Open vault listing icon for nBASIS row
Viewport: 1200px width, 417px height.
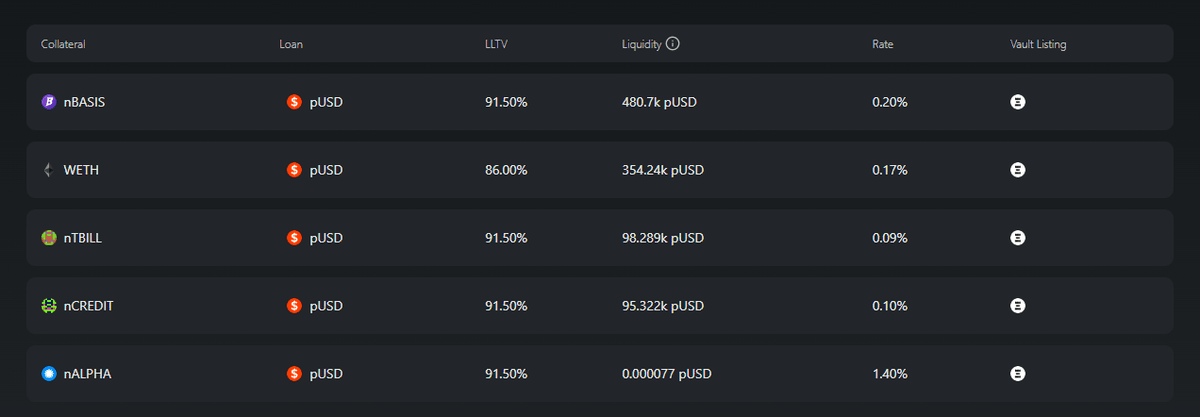coord(1018,102)
